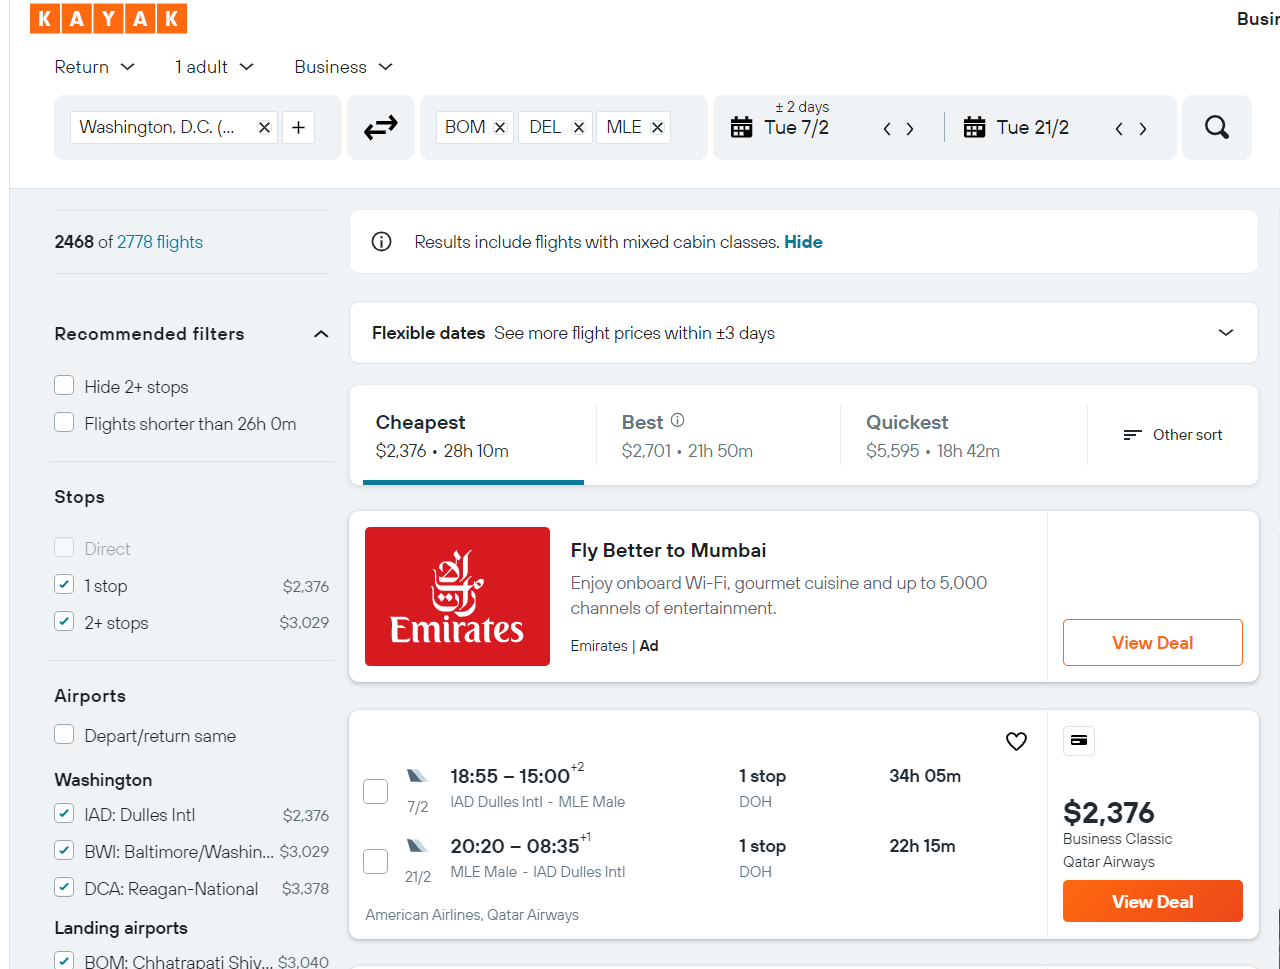Select the Best sort tab
This screenshot has height=969, width=1280.
717,436
